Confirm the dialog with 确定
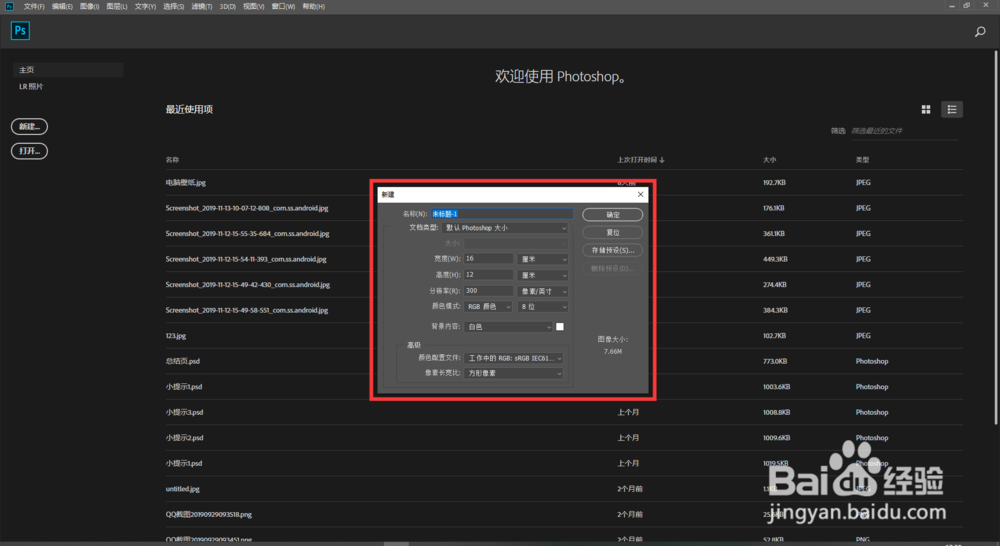This screenshot has width=1000, height=546. pyautogui.click(x=612, y=215)
